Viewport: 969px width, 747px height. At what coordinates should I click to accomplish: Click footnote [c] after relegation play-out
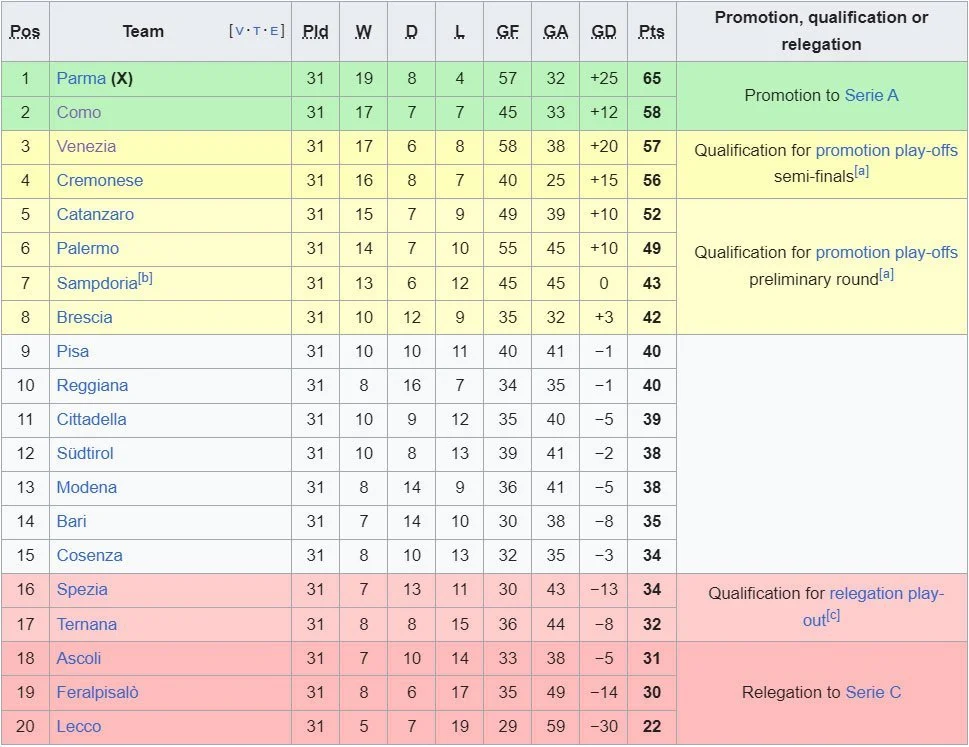tap(833, 616)
